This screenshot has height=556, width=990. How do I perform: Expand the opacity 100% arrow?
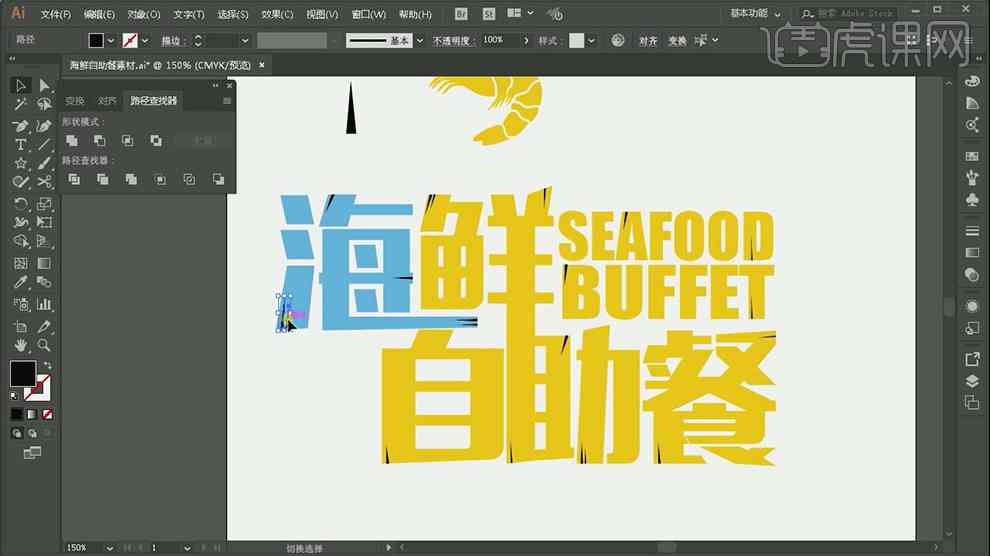(526, 40)
